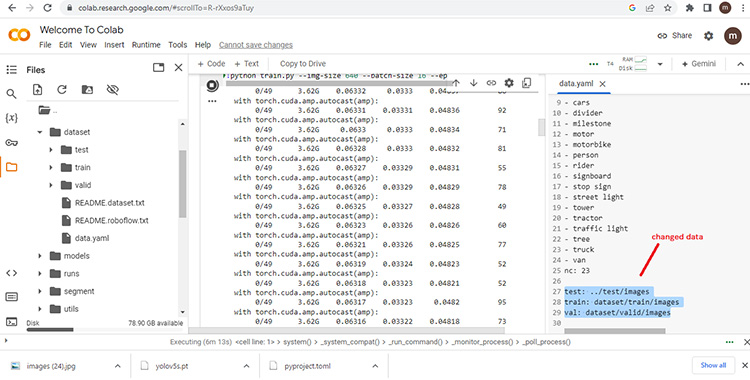Expand the segment folder
The width and height of the screenshot is (750, 380).
point(40,291)
